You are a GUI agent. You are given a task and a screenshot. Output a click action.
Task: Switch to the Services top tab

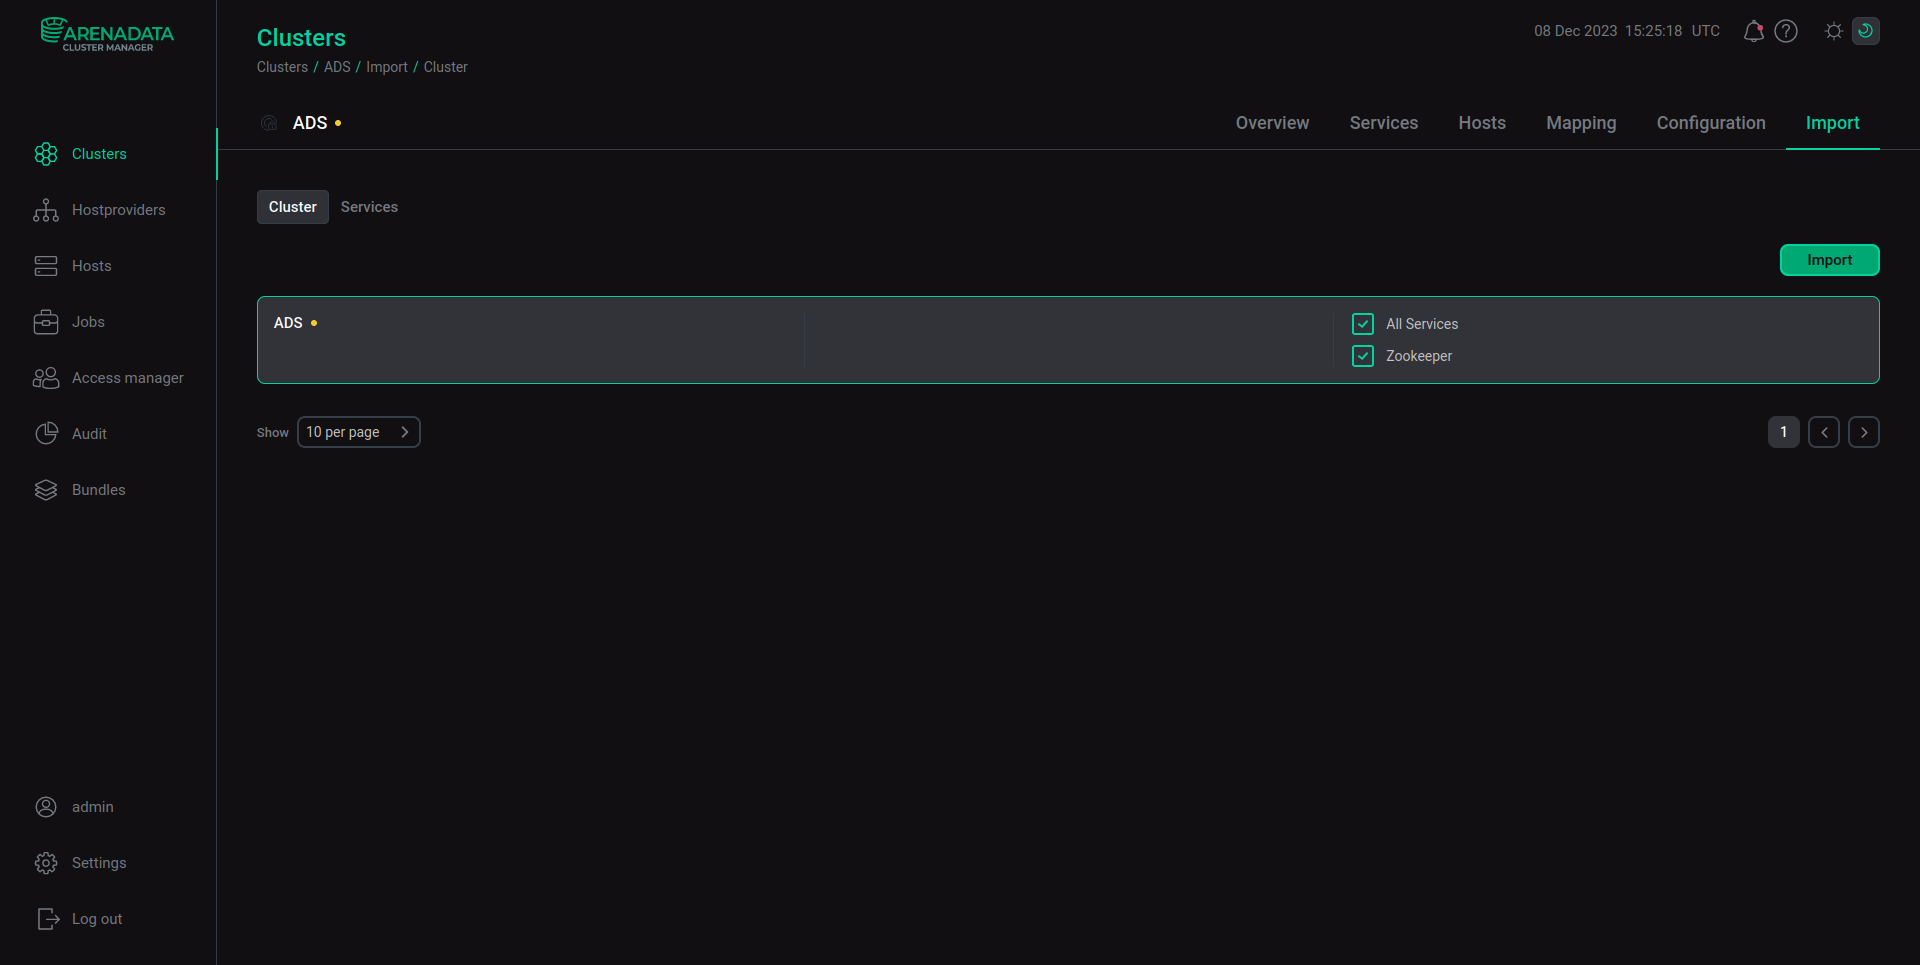pos(1384,123)
